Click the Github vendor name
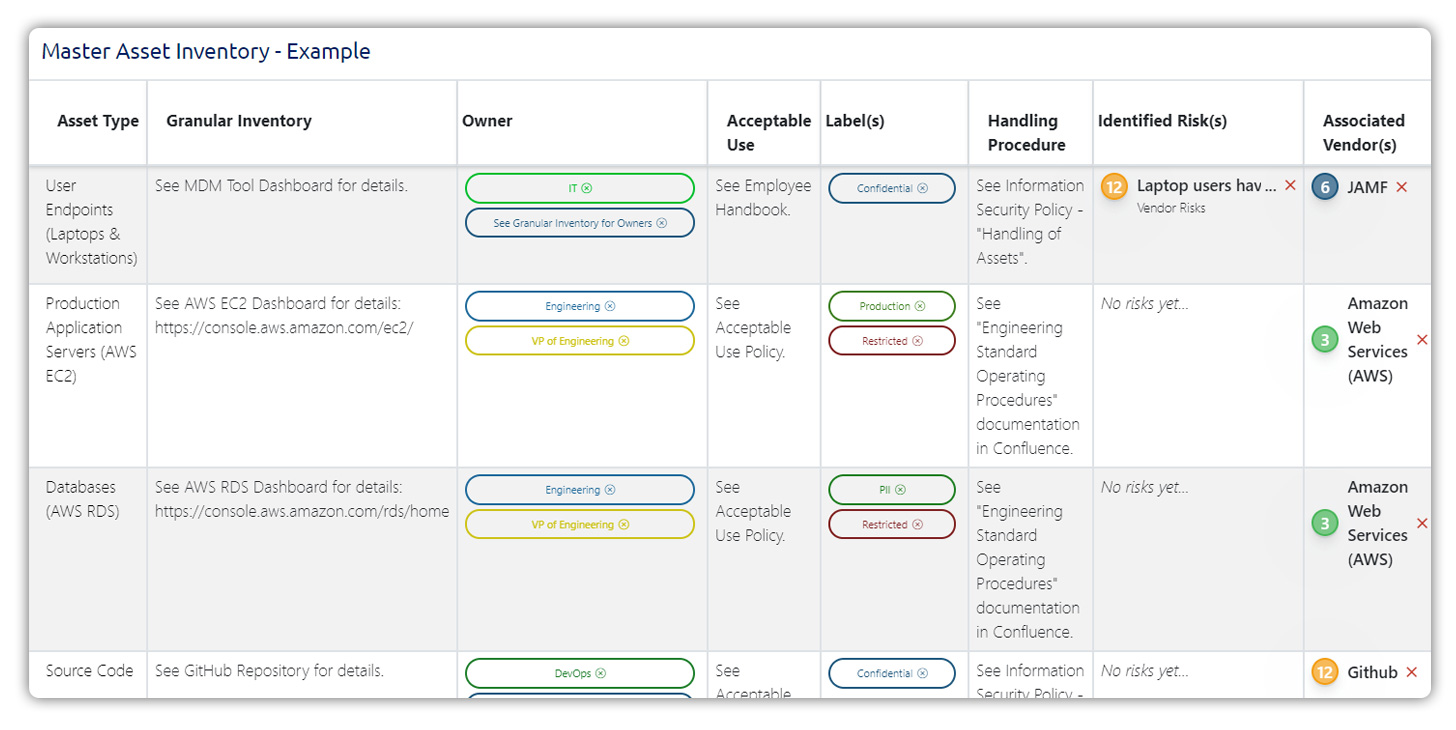The image size is (1456, 730). coord(1372,672)
